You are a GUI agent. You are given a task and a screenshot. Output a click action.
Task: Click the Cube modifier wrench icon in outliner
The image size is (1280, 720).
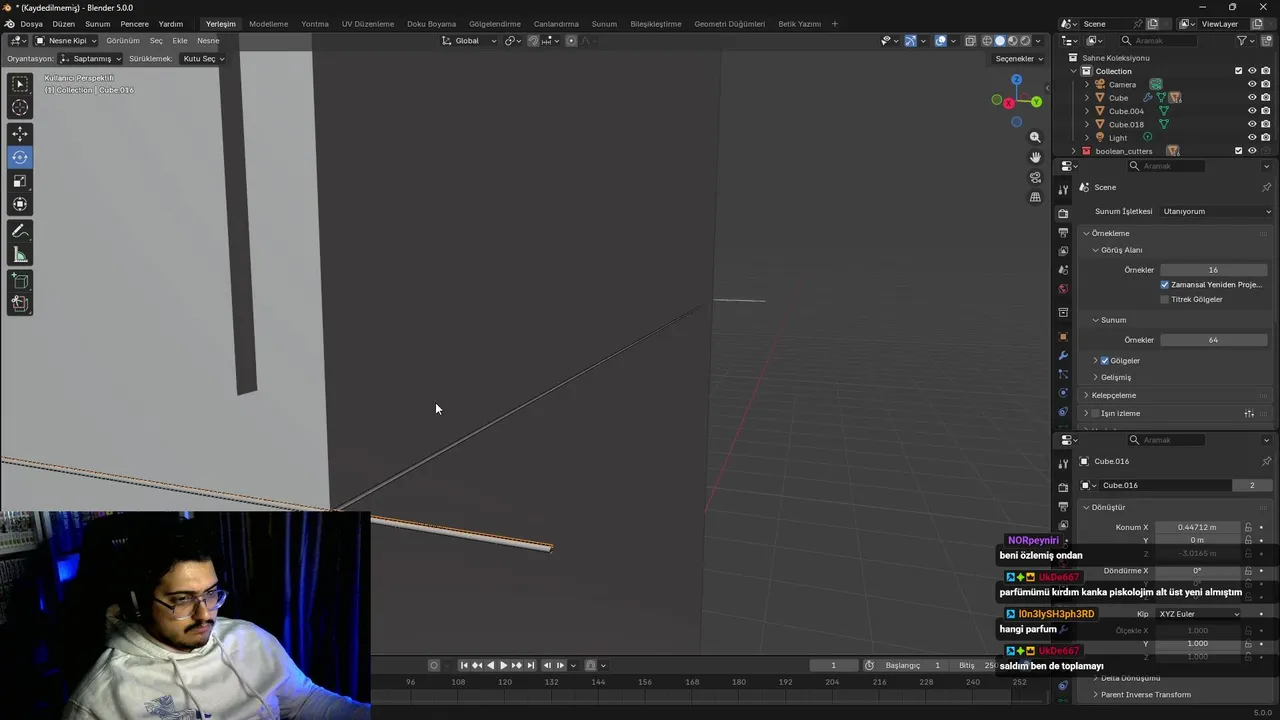coord(1148,98)
